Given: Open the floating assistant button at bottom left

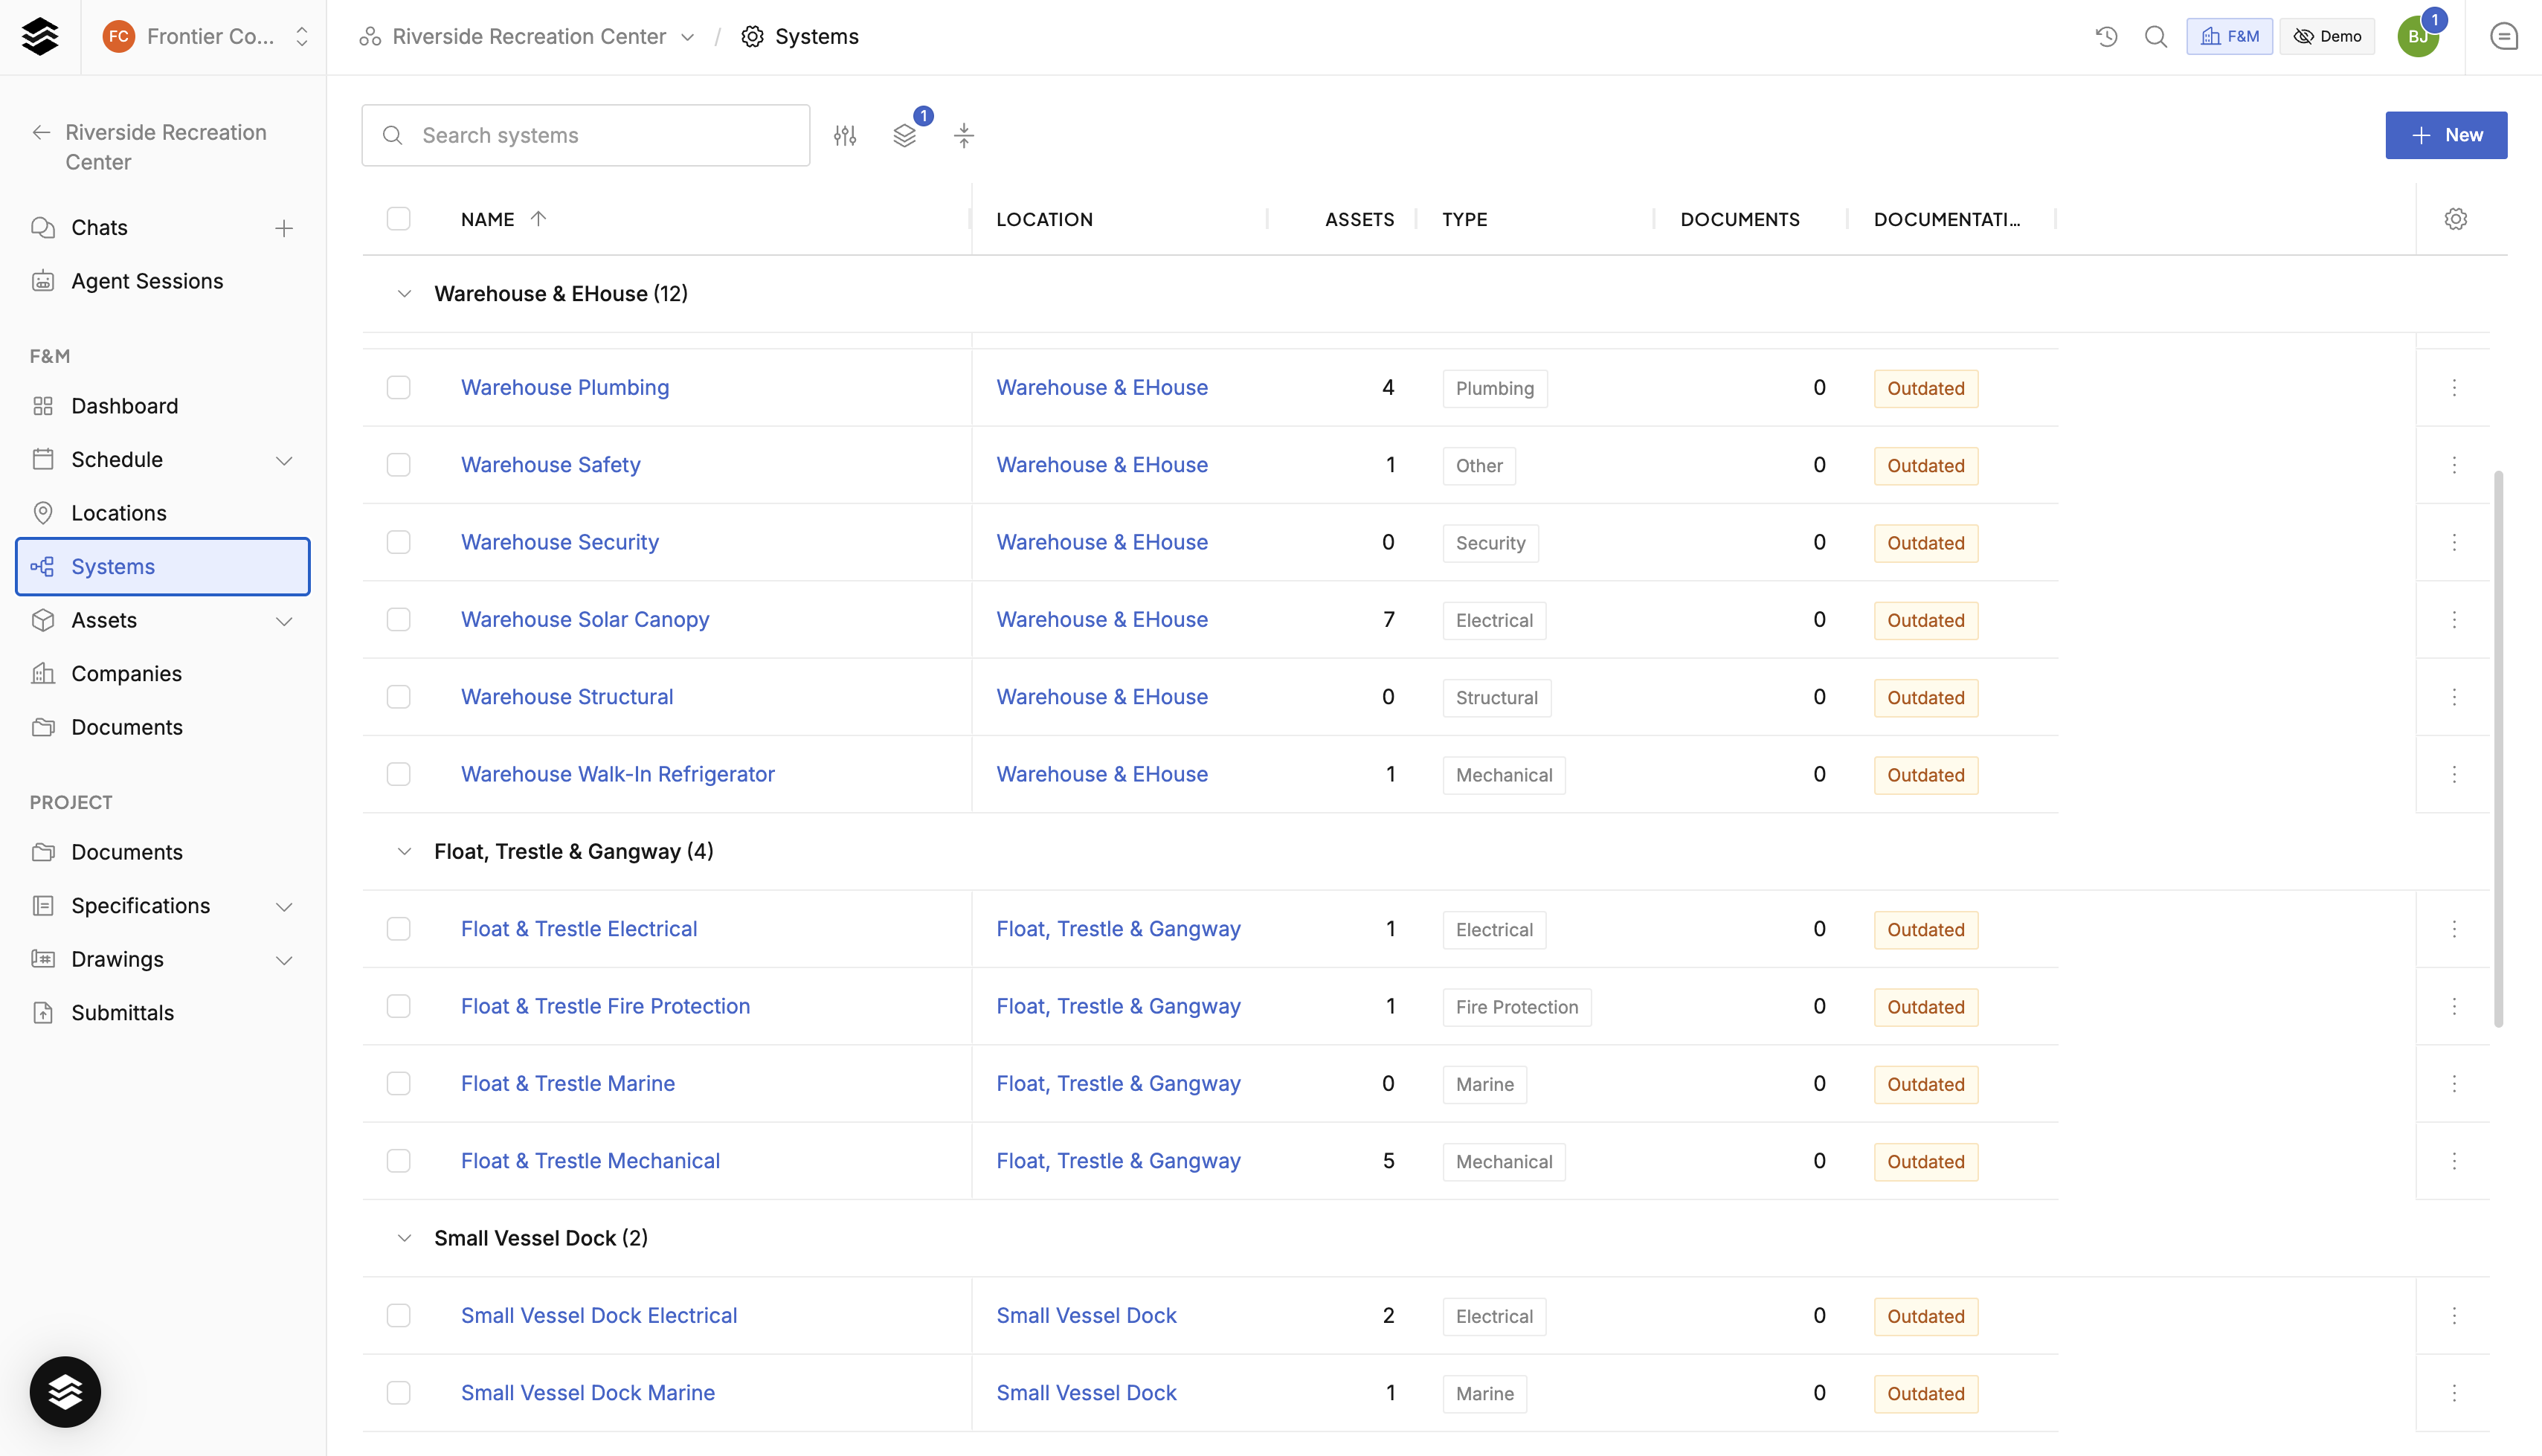Looking at the screenshot, I should [65, 1391].
